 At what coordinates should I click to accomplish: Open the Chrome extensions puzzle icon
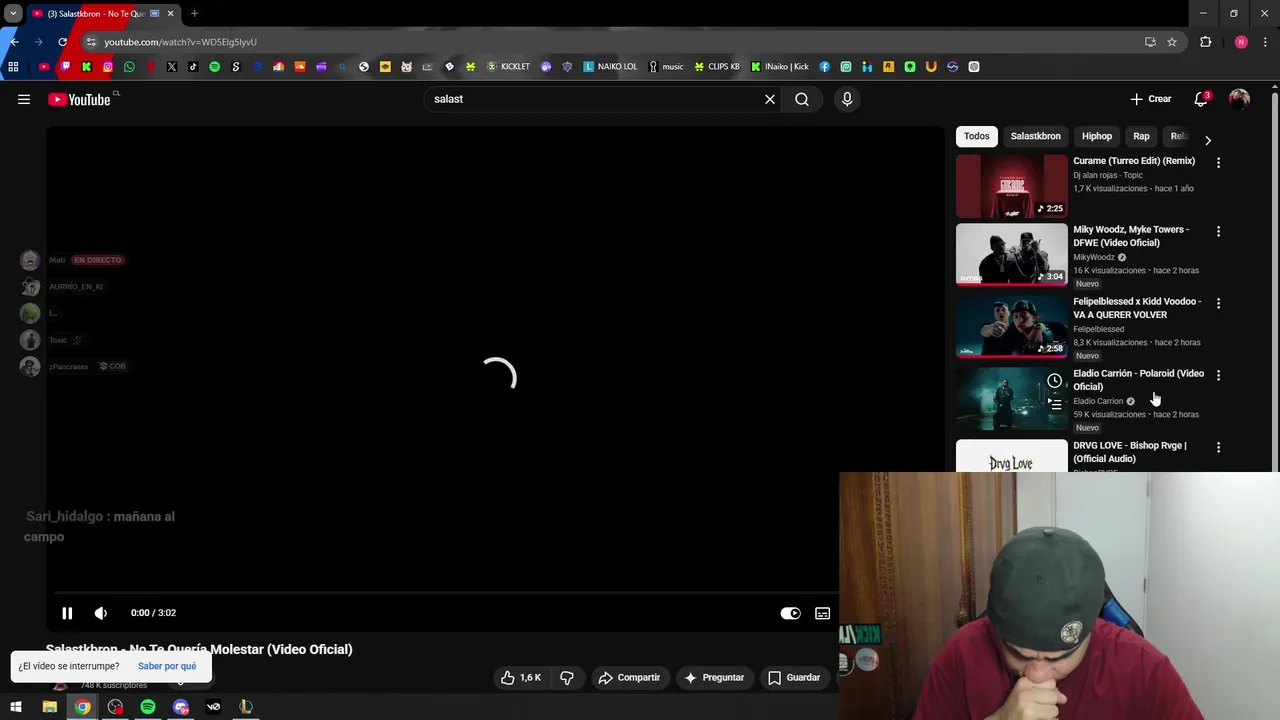pyautogui.click(x=1205, y=42)
